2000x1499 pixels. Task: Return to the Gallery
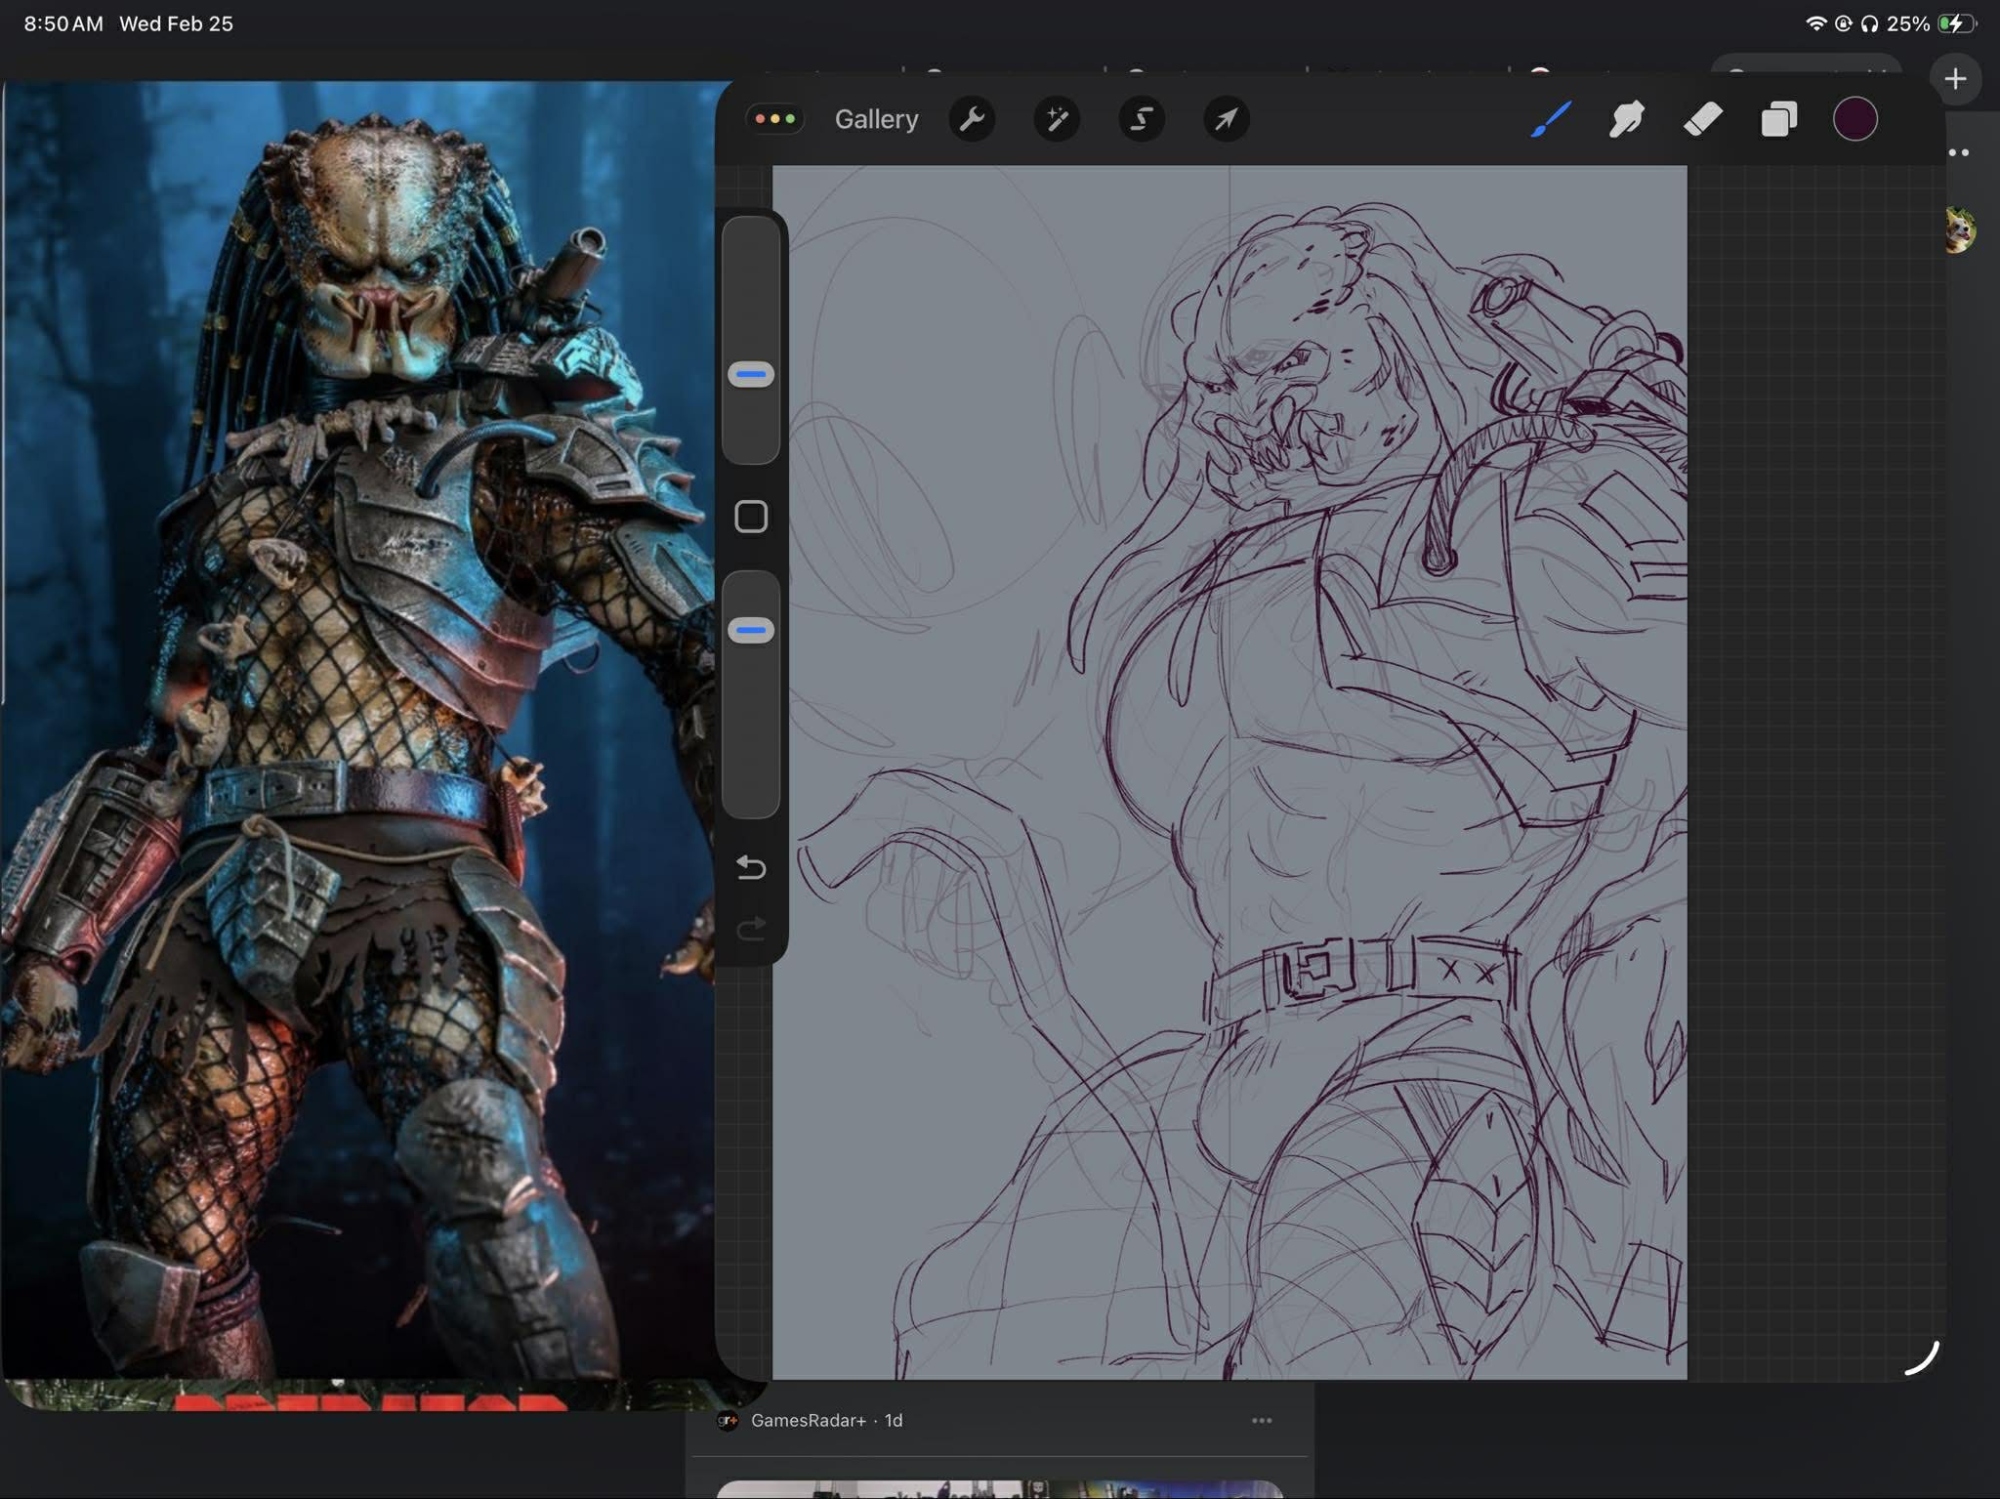876,120
